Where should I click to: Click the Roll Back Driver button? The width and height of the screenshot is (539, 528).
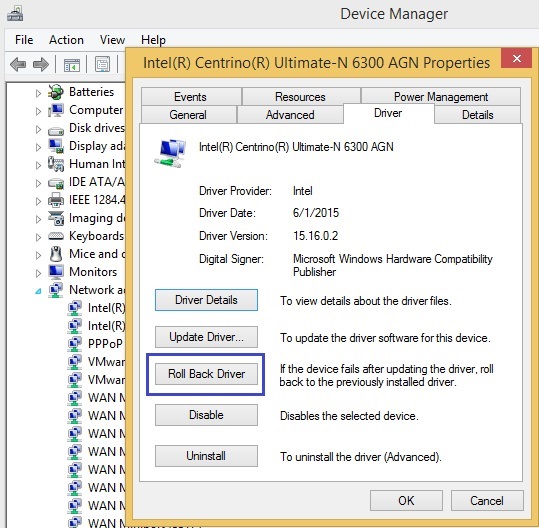[206, 374]
